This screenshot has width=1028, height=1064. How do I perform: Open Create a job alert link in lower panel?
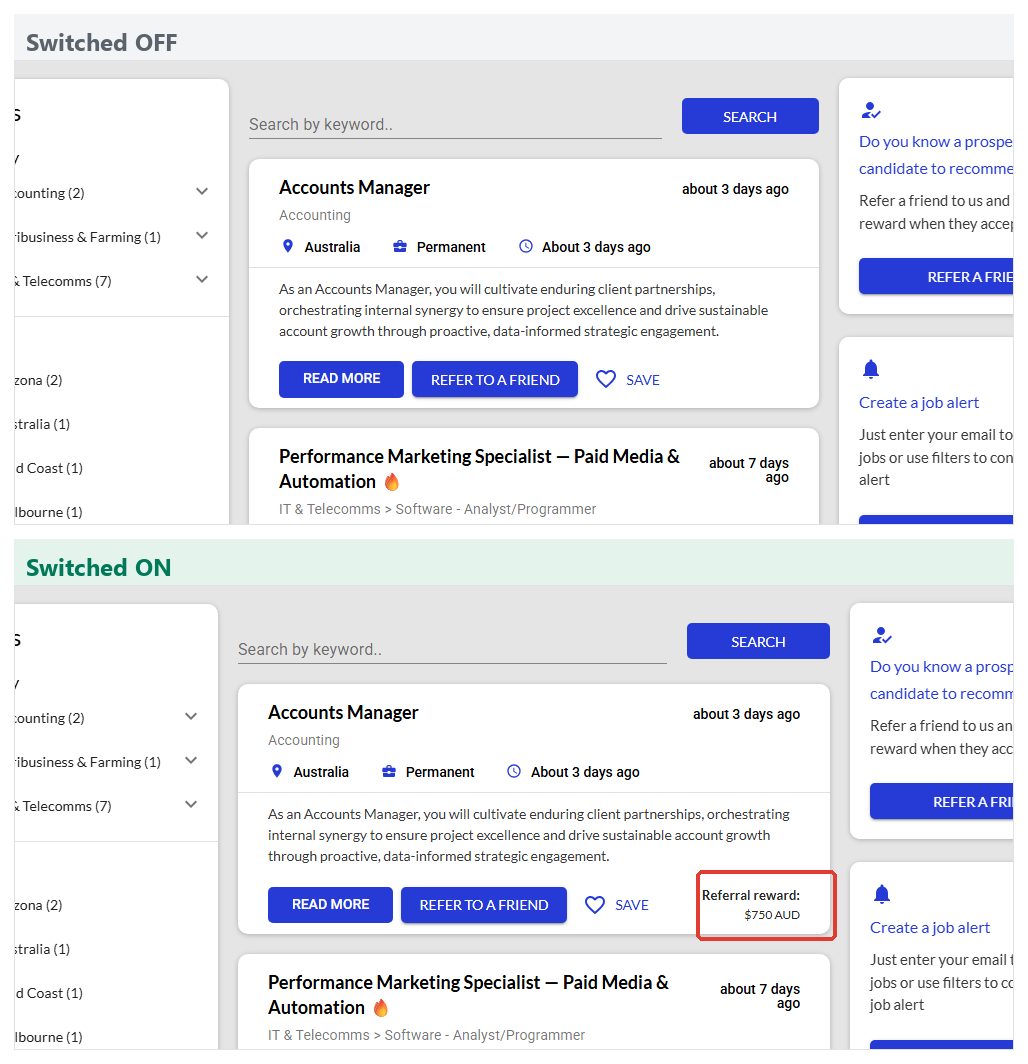(x=930, y=928)
